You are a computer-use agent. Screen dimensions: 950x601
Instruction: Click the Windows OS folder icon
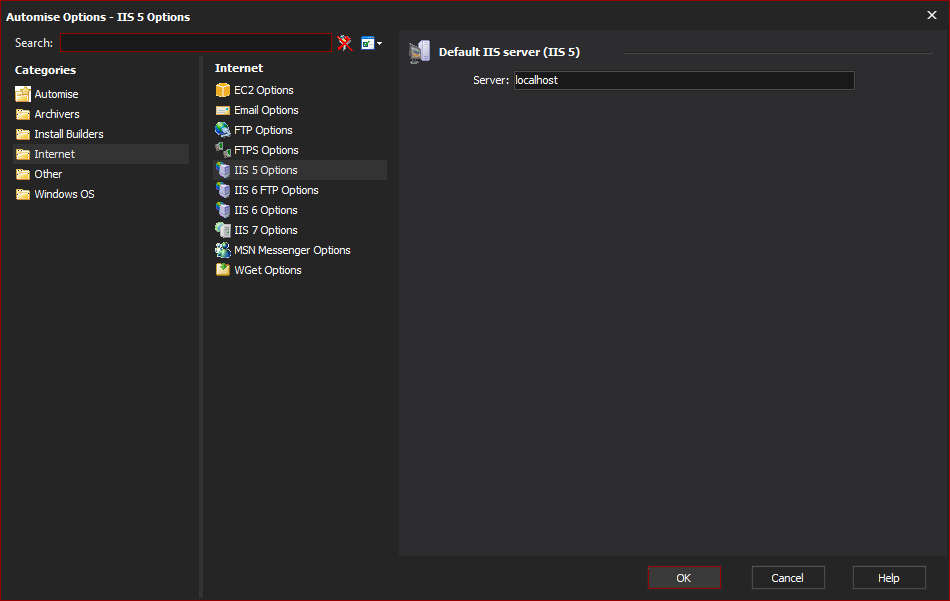(23, 194)
